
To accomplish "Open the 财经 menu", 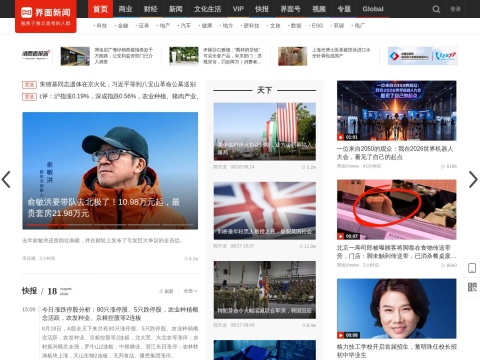I will coord(150,9).
